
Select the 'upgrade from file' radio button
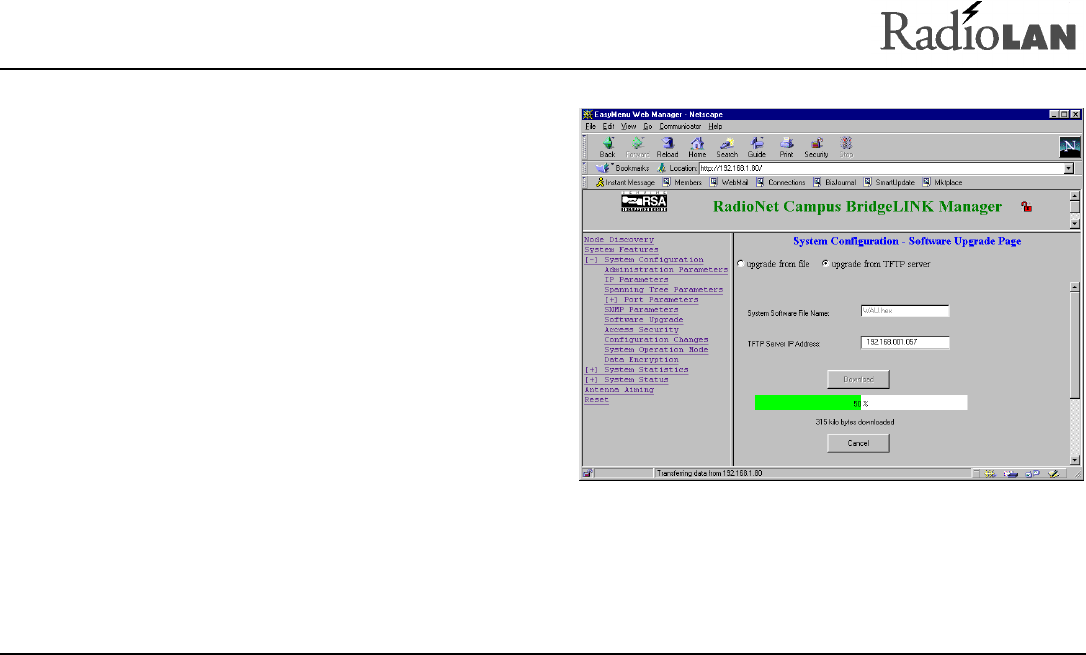(741, 264)
